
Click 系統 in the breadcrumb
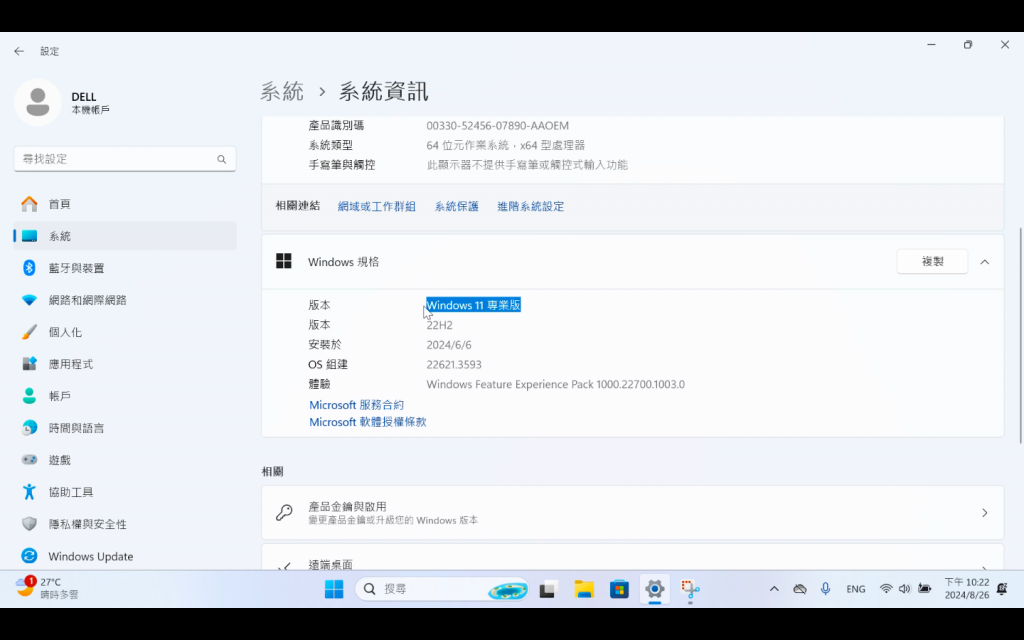282,91
